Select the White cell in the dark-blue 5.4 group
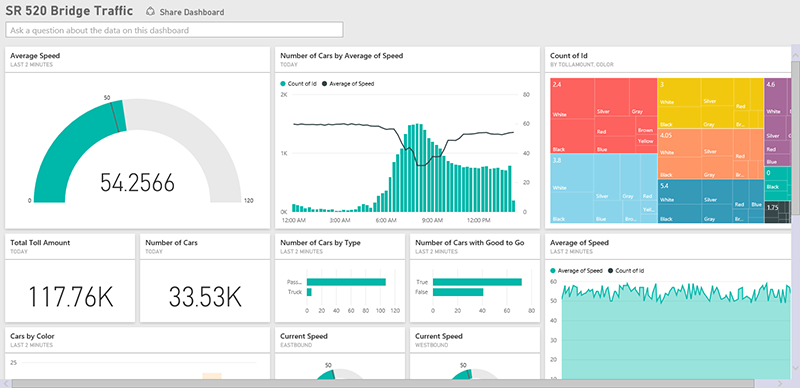800x388 pixels. (680, 192)
